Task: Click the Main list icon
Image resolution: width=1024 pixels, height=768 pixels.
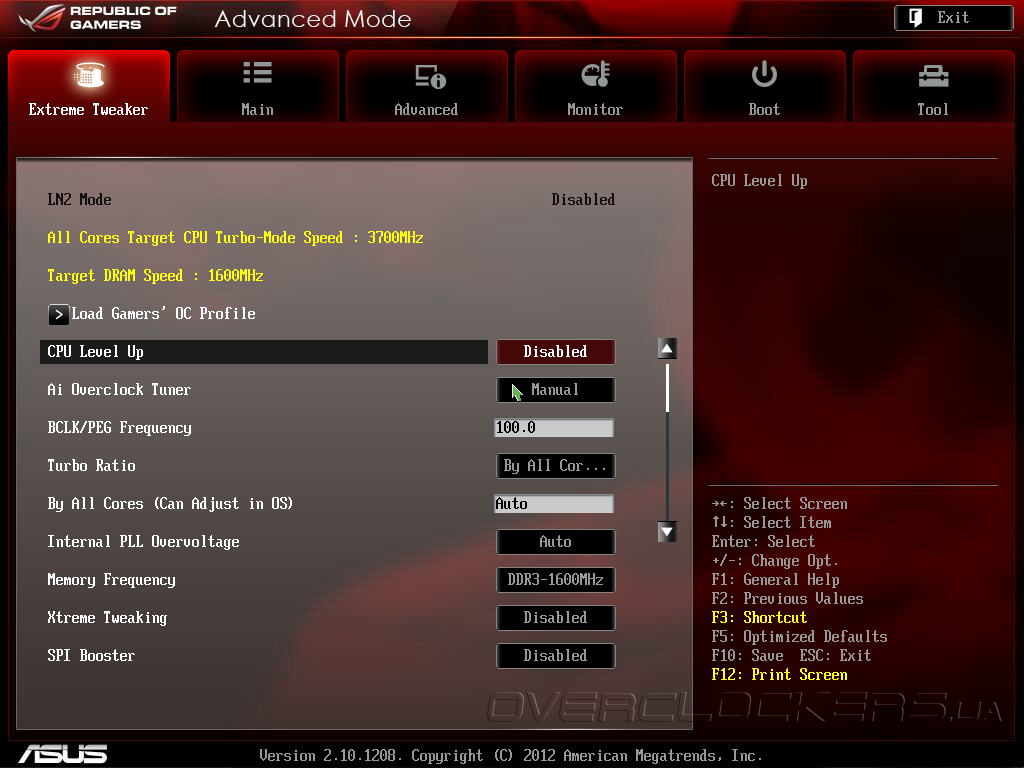Action: coord(257,72)
